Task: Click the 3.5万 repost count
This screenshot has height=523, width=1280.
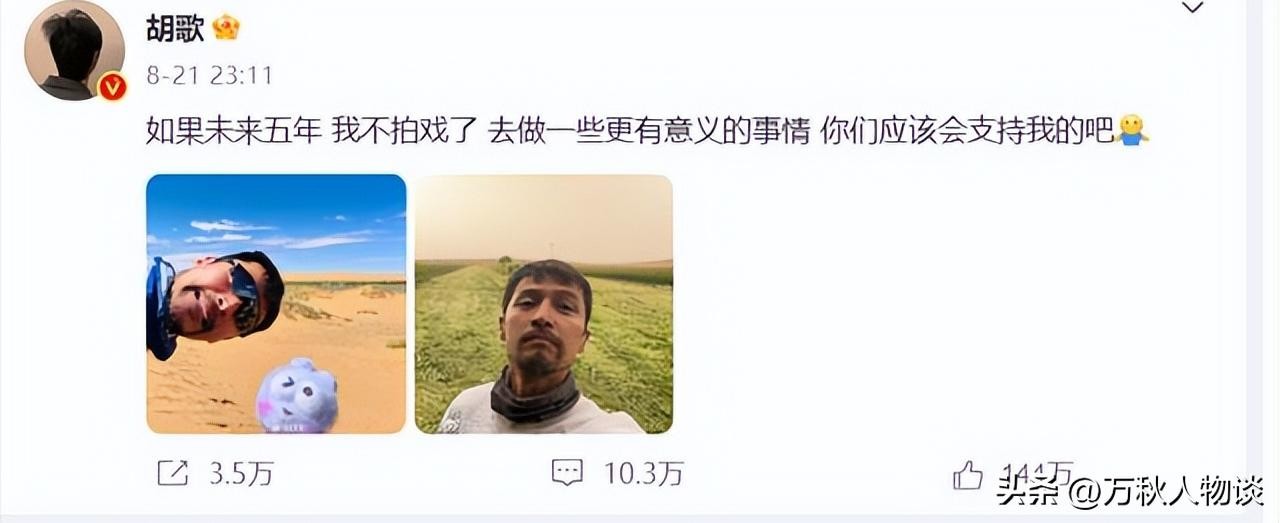Action: click(241, 474)
